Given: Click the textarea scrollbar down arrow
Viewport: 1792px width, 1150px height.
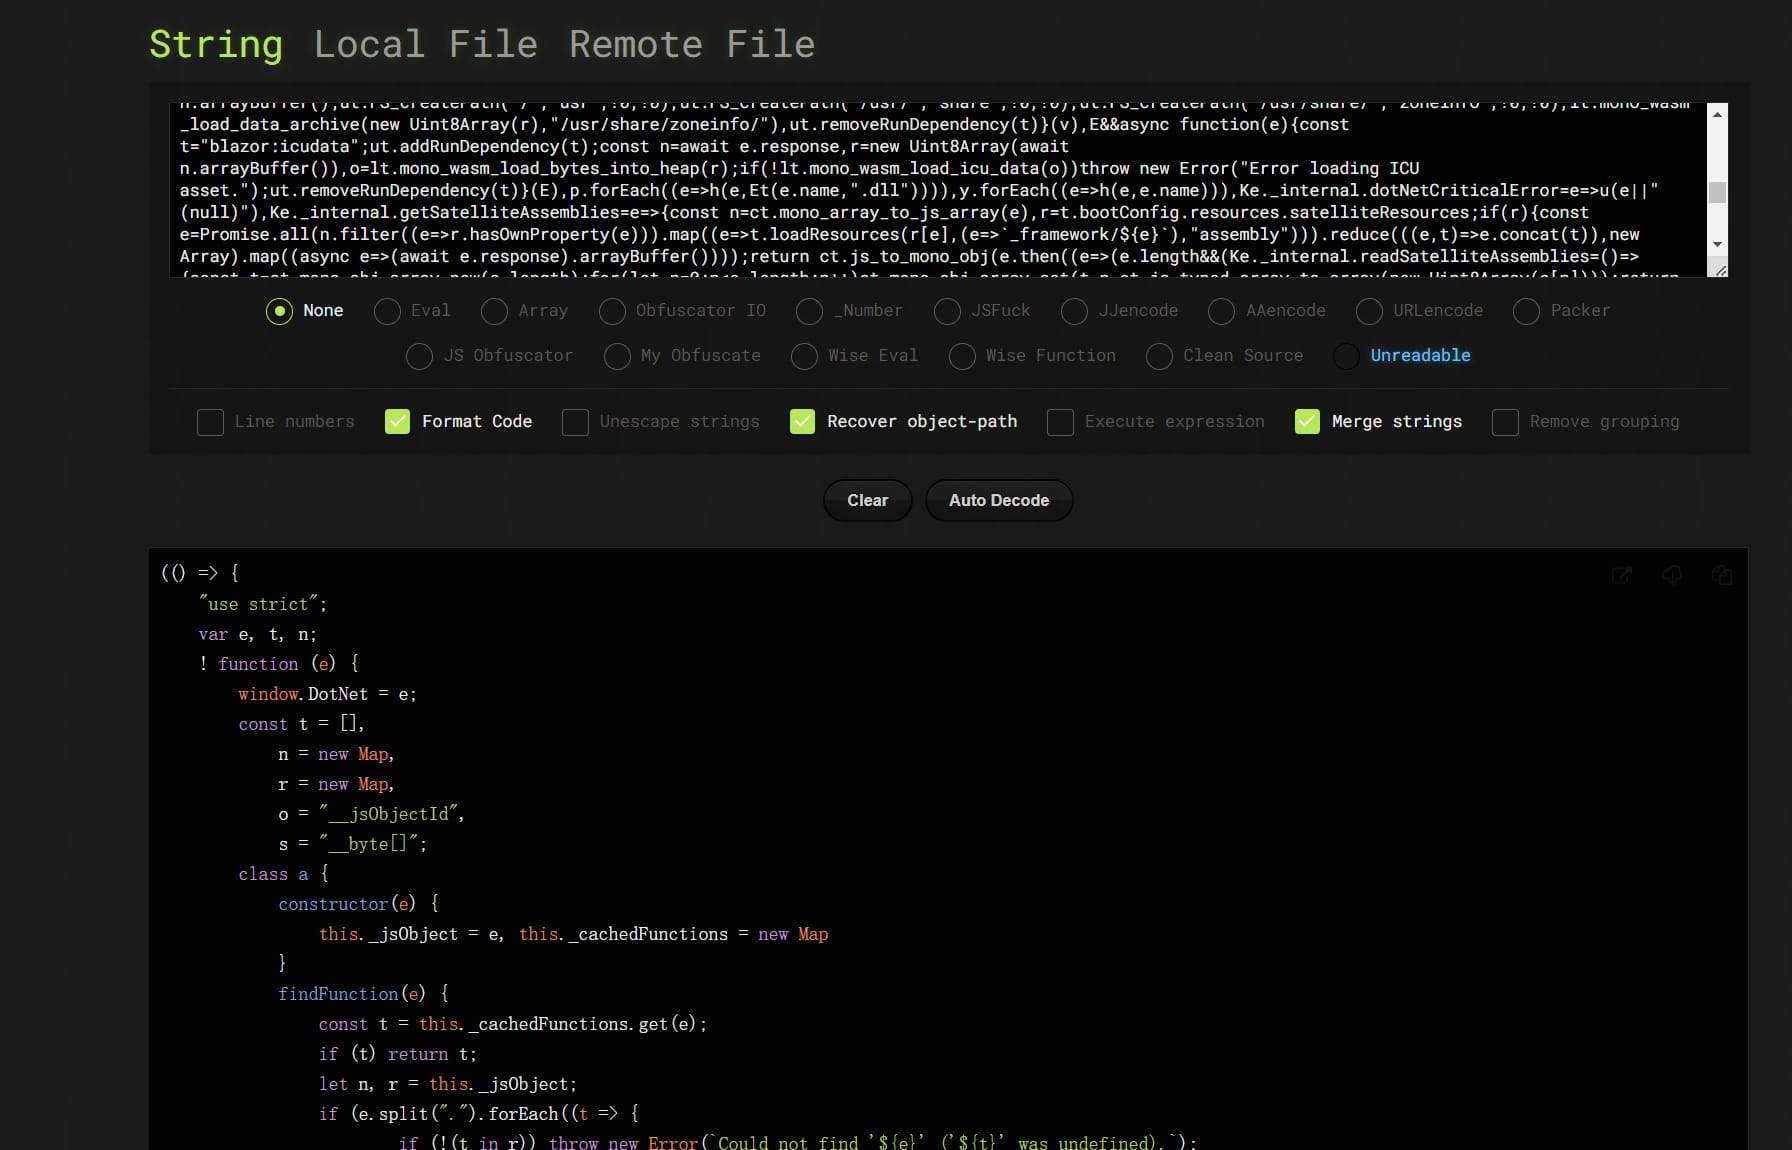Looking at the screenshot, I should pyautogui.click(x=1717, y=244).
